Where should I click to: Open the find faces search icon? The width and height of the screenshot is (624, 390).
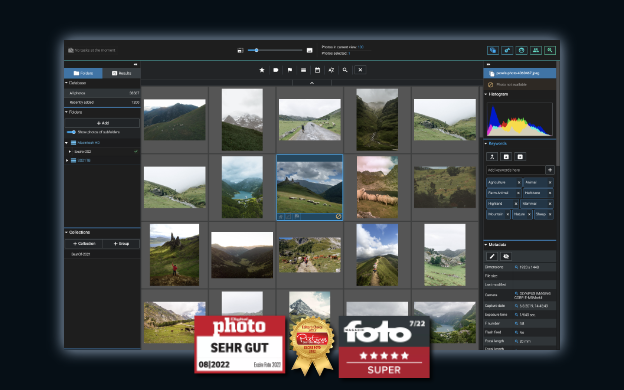point(521,51)
